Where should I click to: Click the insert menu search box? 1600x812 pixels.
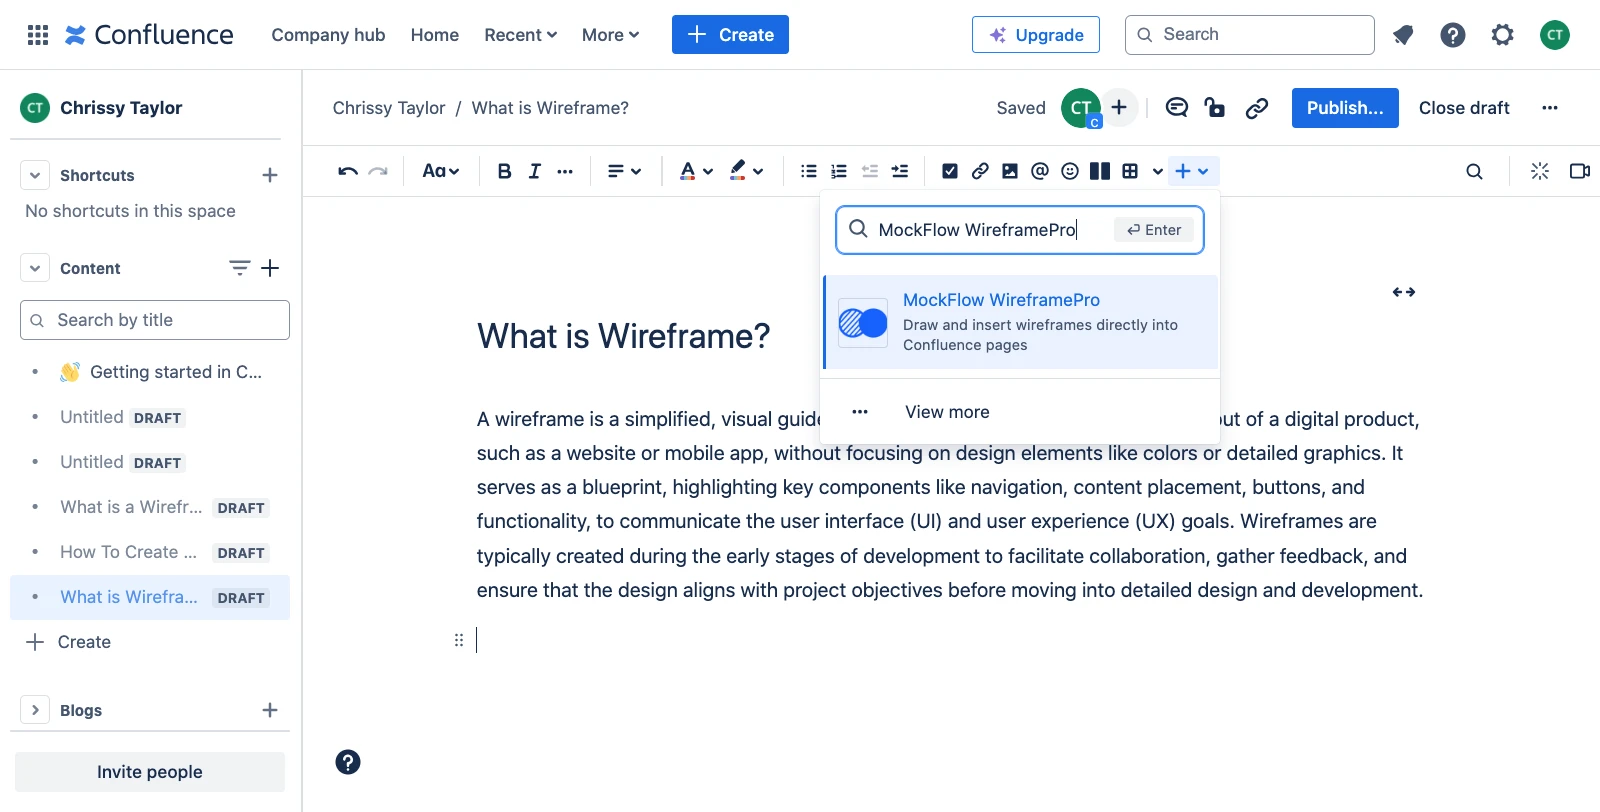point(1020,230)
